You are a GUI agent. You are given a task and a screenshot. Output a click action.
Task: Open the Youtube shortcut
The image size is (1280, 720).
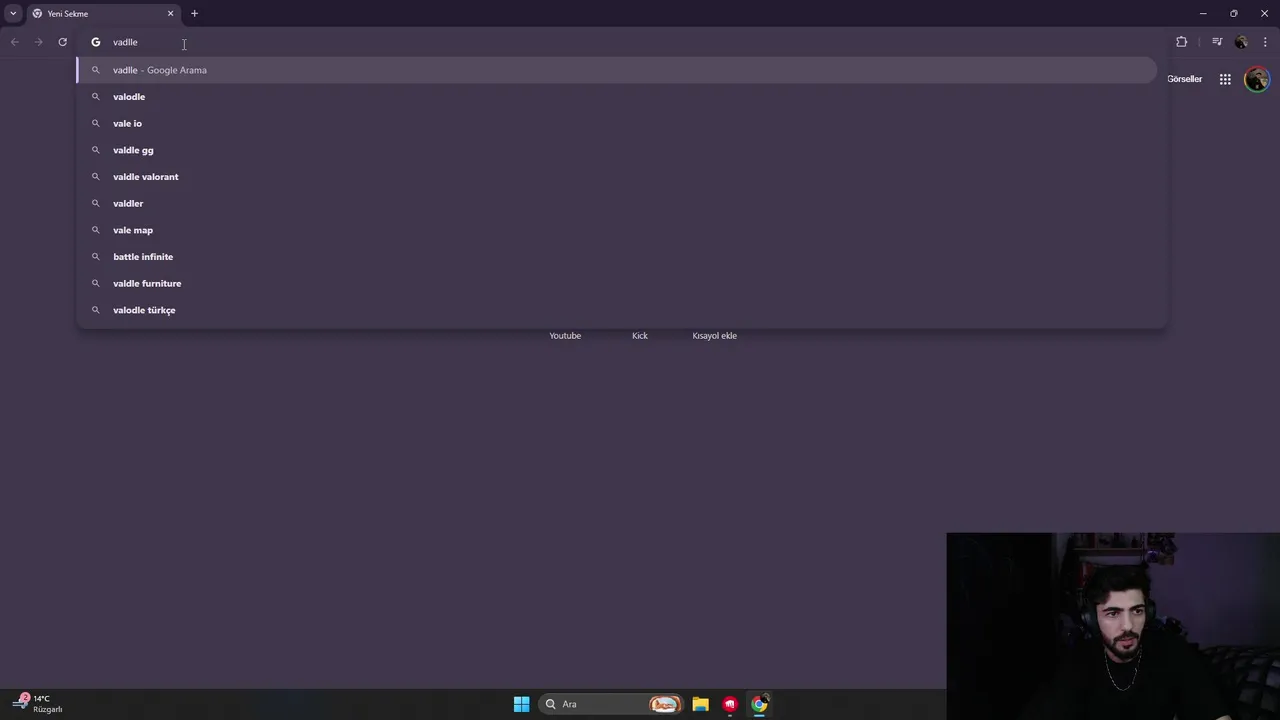pyautogui.click(x=565, y=335)
